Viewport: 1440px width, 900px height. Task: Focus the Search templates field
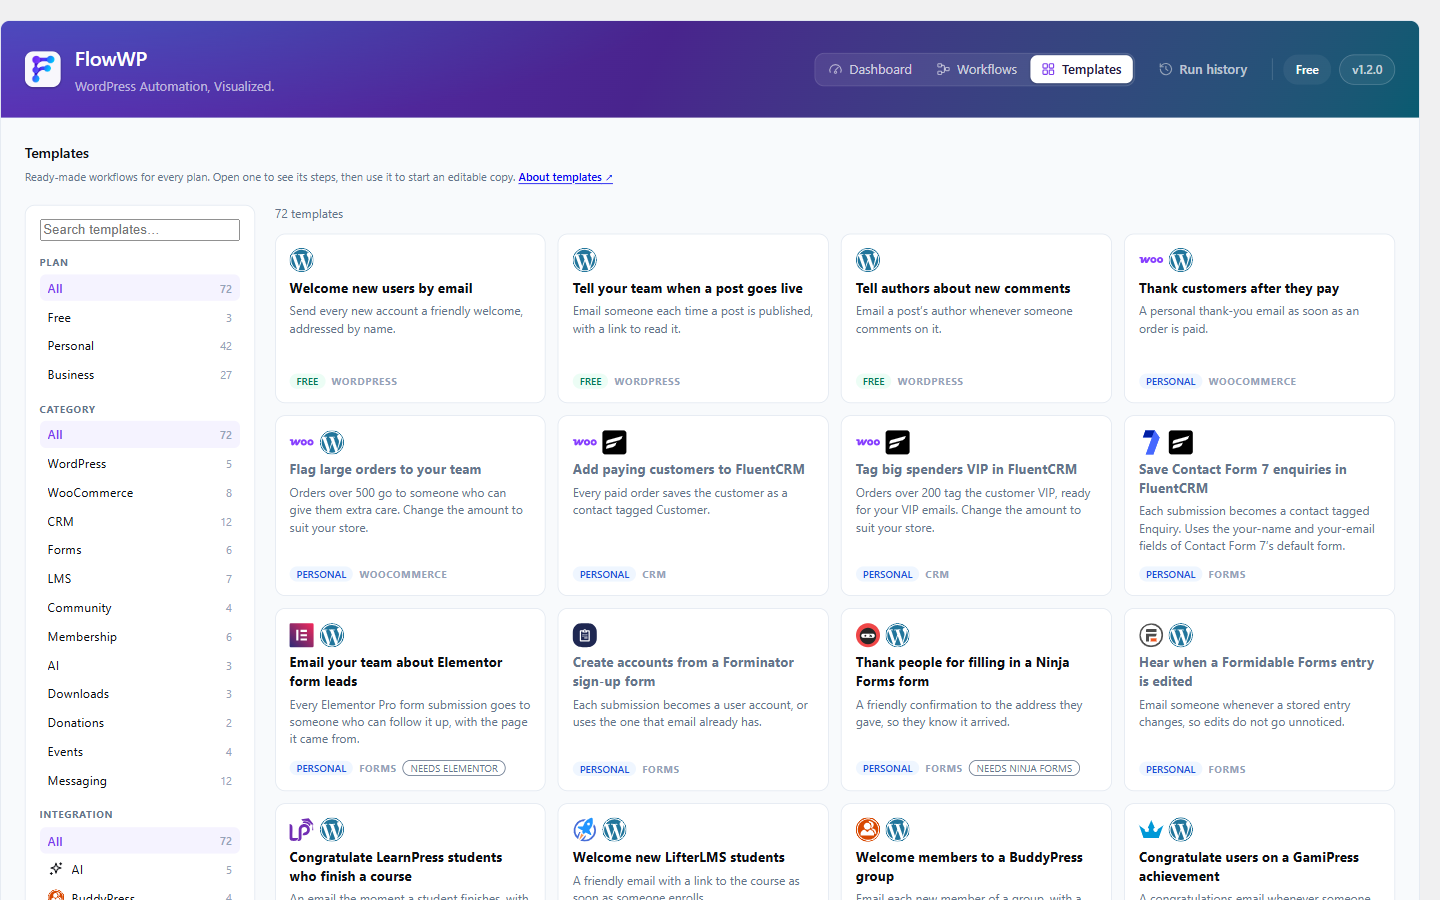(140, 230)
